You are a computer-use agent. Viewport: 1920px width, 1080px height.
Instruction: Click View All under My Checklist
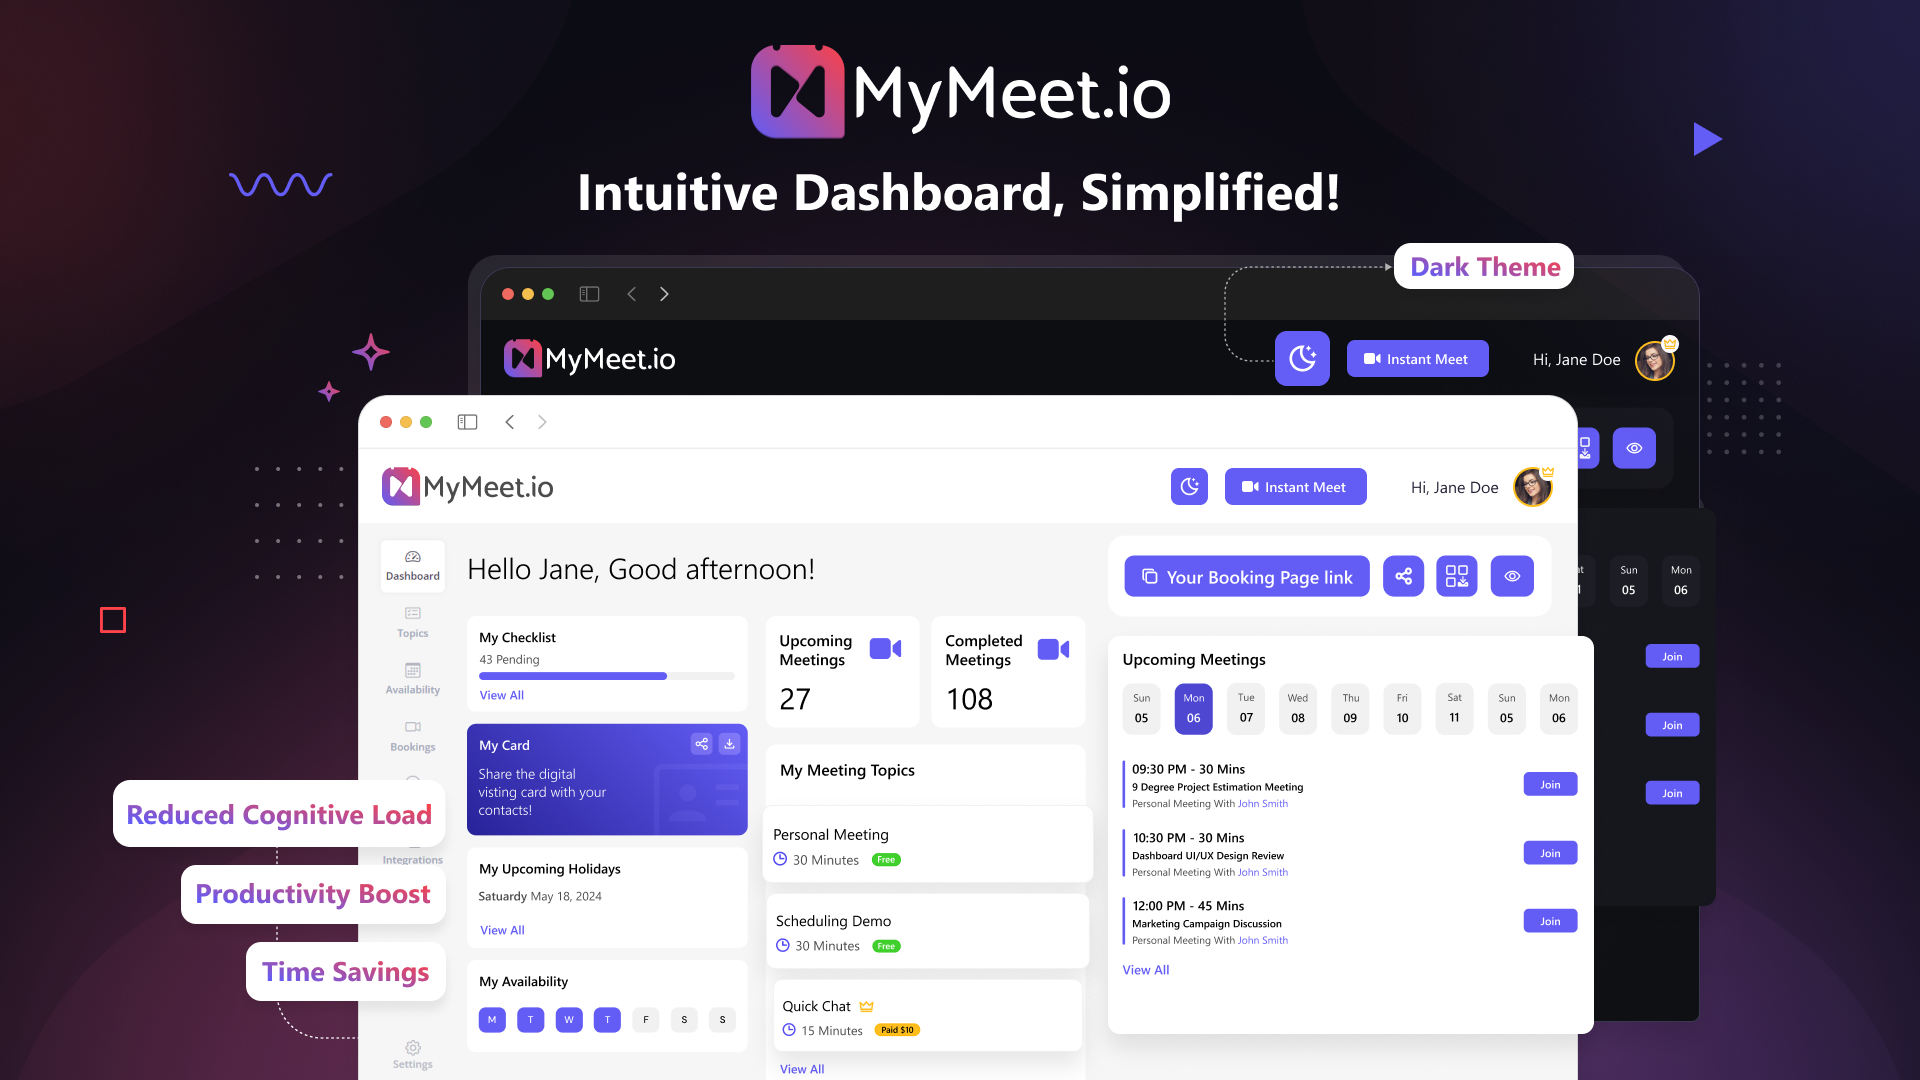coord(502,694)
